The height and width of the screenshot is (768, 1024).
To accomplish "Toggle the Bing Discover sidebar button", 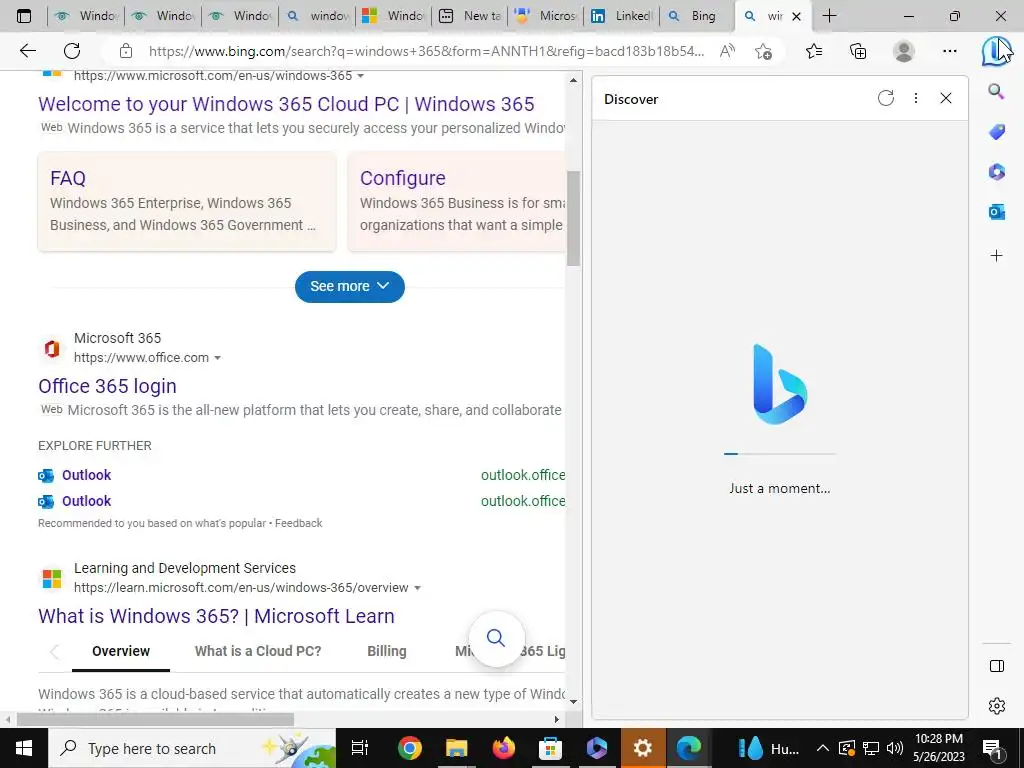I will pyautogui.click(x=997, y=51).
